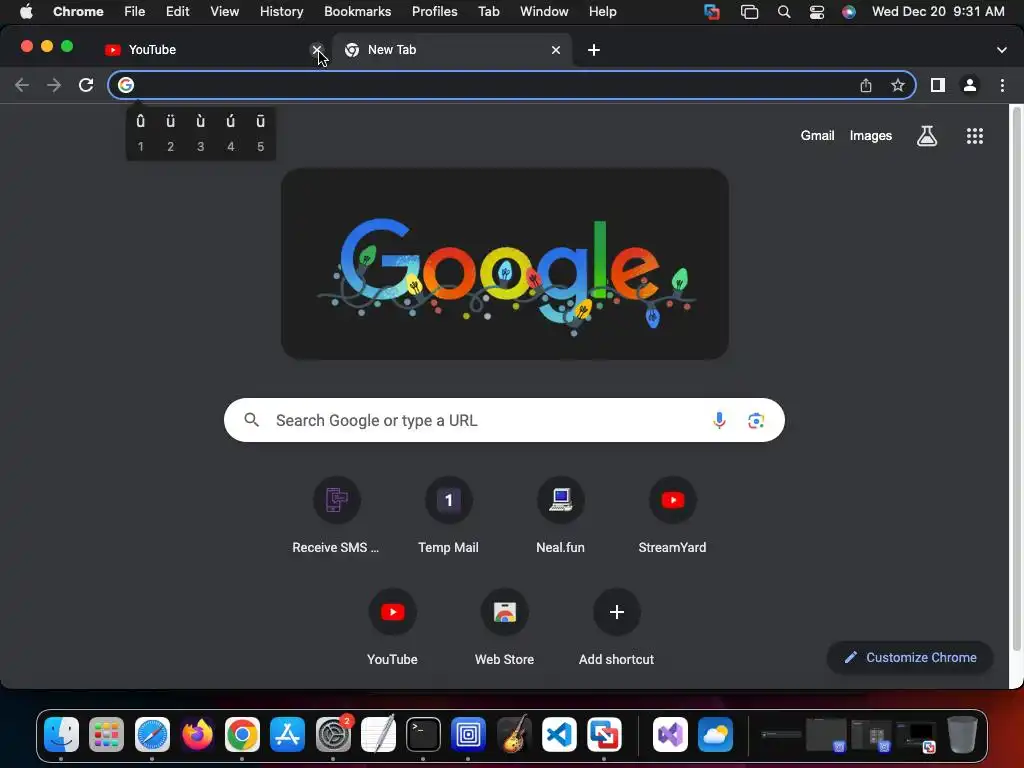Open GarageBand from the Dock

click(513, 735)
